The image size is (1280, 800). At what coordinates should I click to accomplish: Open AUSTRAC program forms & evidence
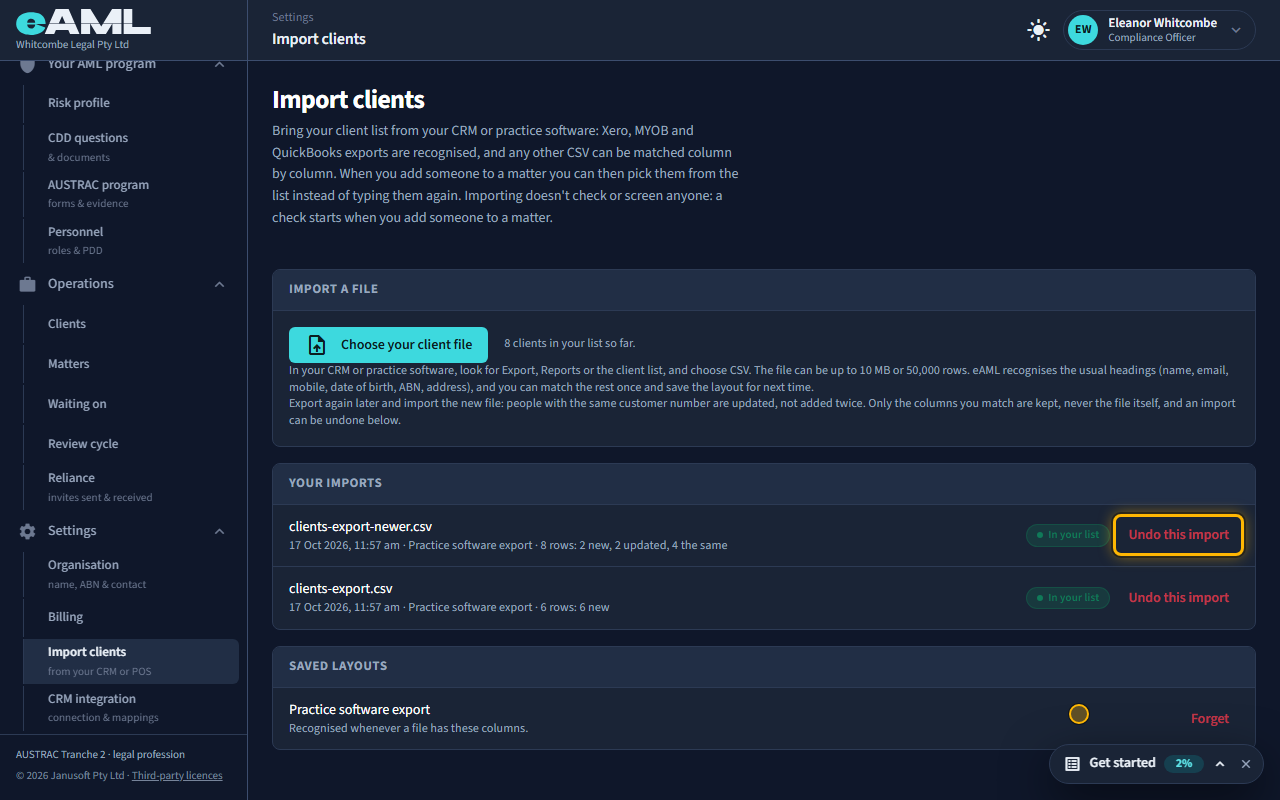pyautogui.click(x=131, y=193)
